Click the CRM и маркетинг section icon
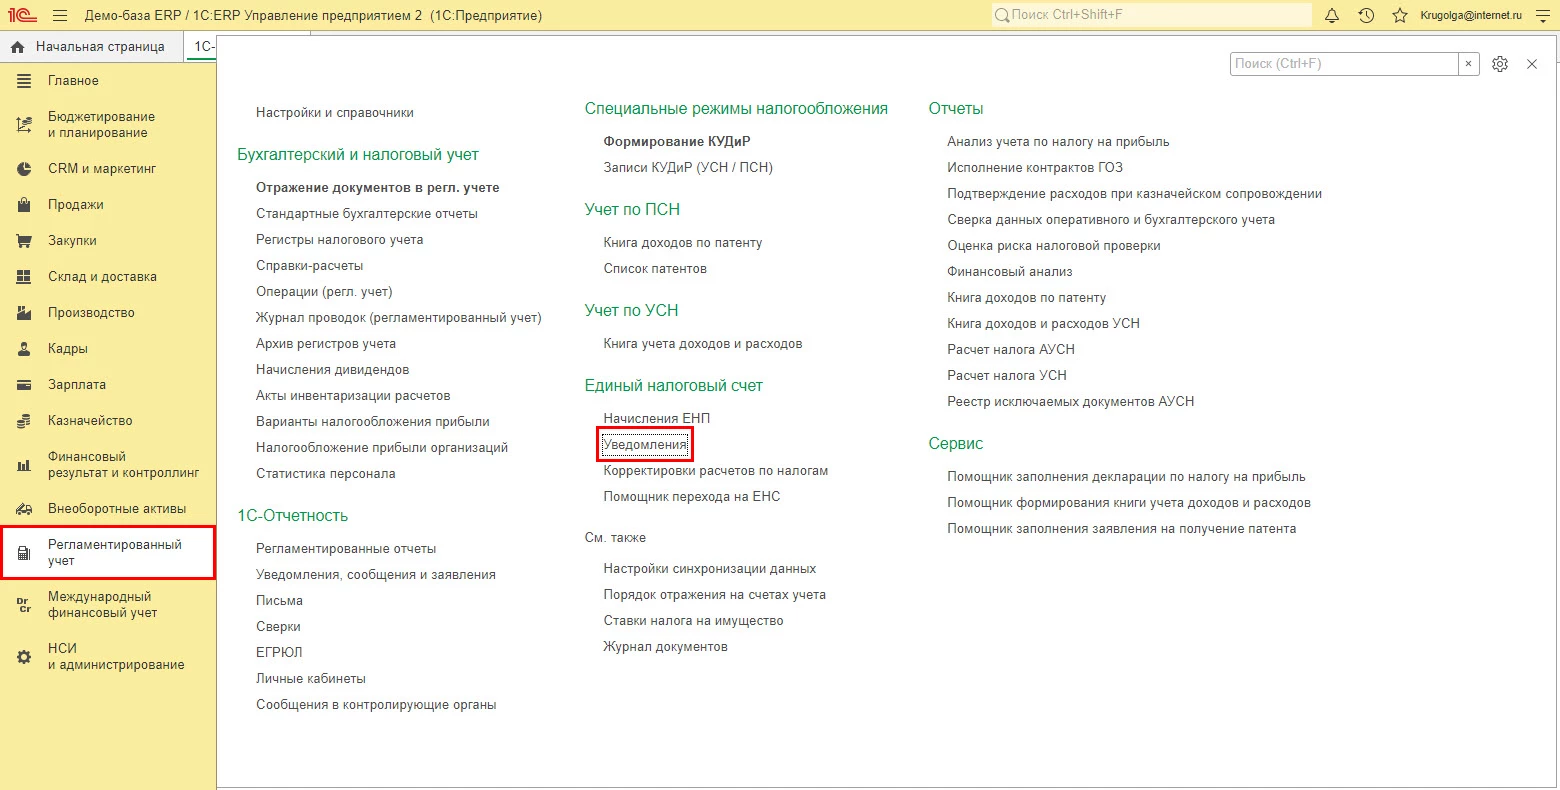 point(25,169)
